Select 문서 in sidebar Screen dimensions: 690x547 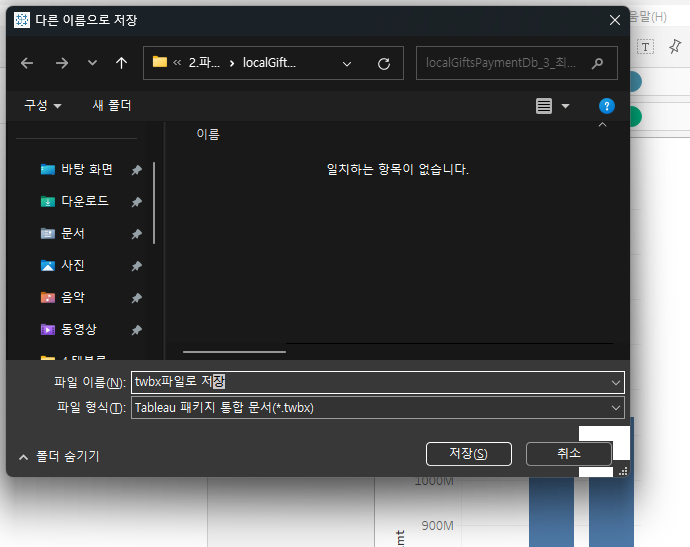(62, 233)
